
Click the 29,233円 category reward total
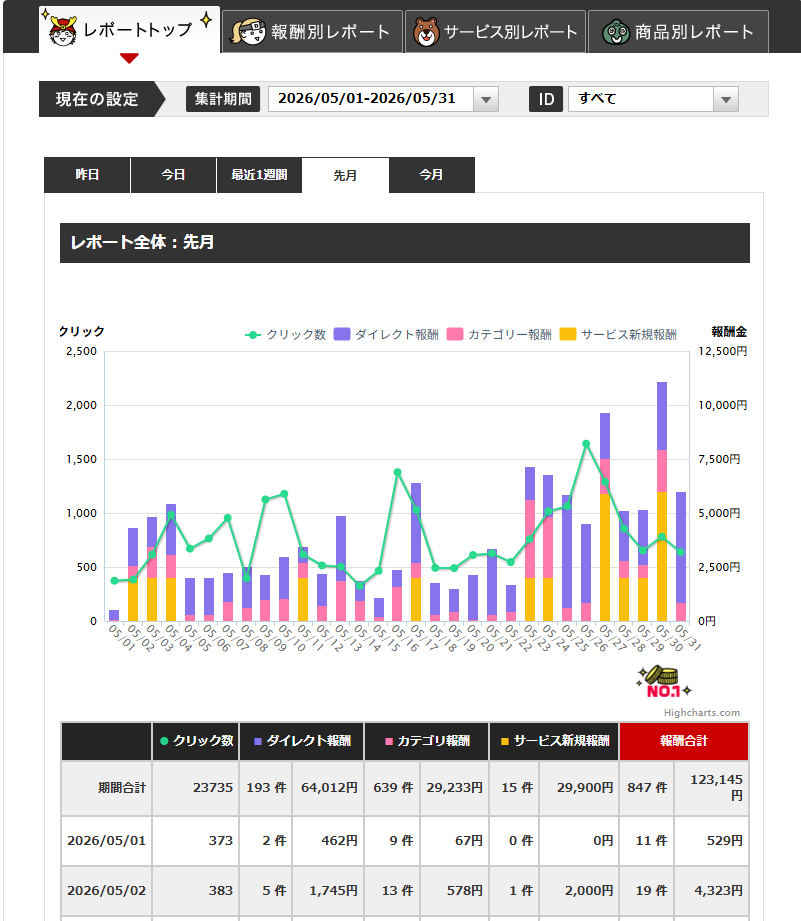[455, 788]
